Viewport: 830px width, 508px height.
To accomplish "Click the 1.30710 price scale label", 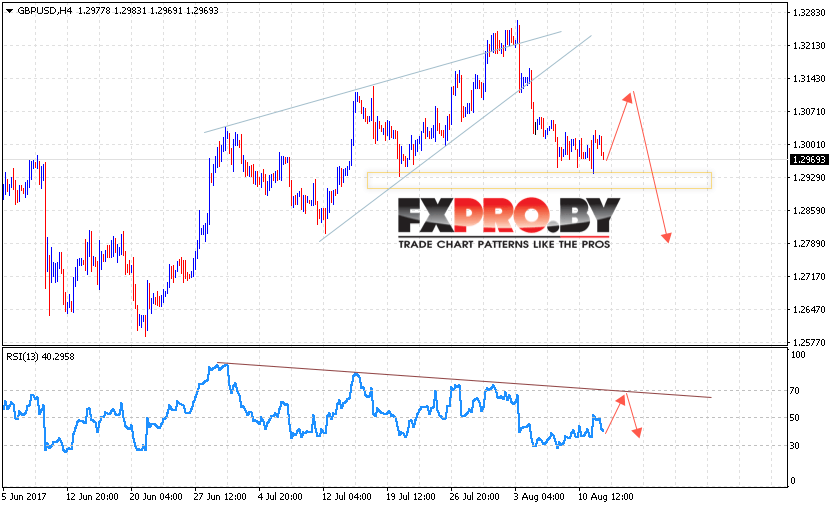I will pyautogui.click(x=809, y=111).
